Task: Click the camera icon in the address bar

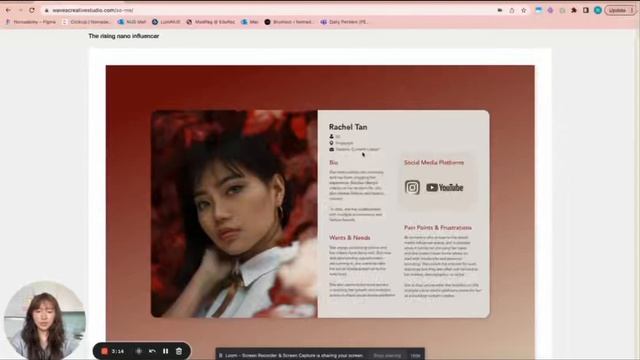Action: click(500, 10)
